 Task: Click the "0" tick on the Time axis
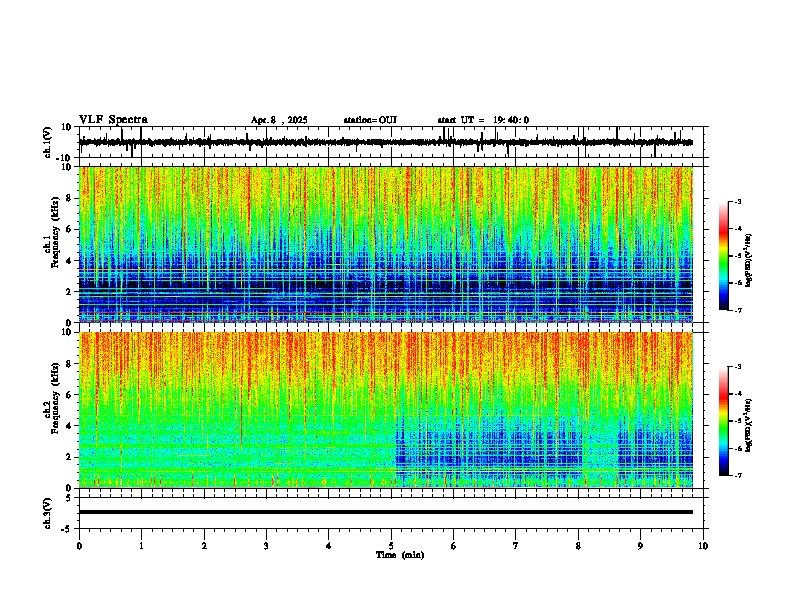tap(79, 546)
